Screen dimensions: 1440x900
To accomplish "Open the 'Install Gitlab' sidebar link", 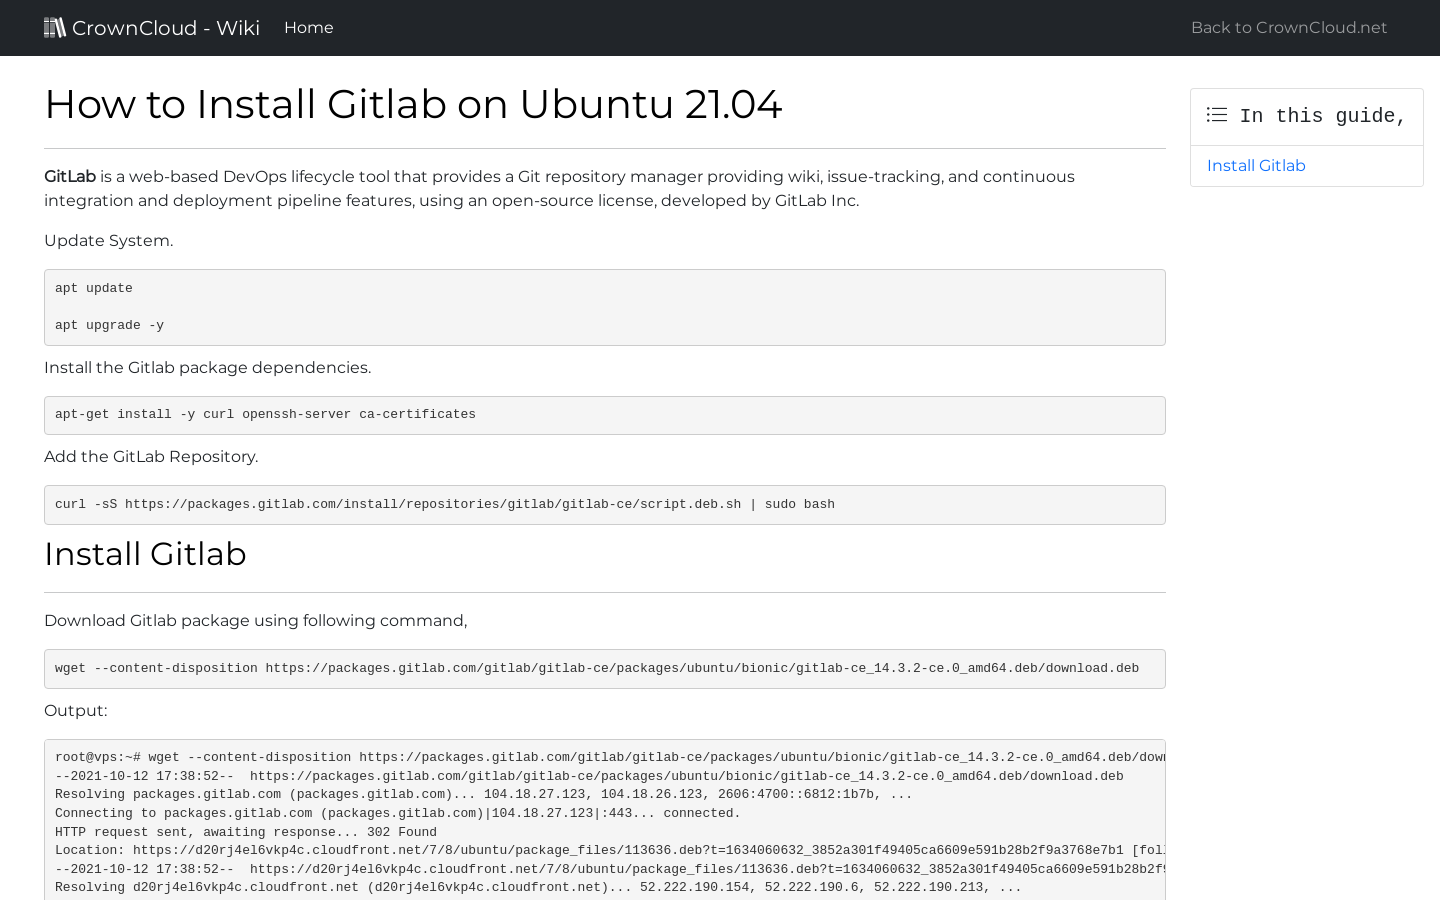I will point(1256,165).
